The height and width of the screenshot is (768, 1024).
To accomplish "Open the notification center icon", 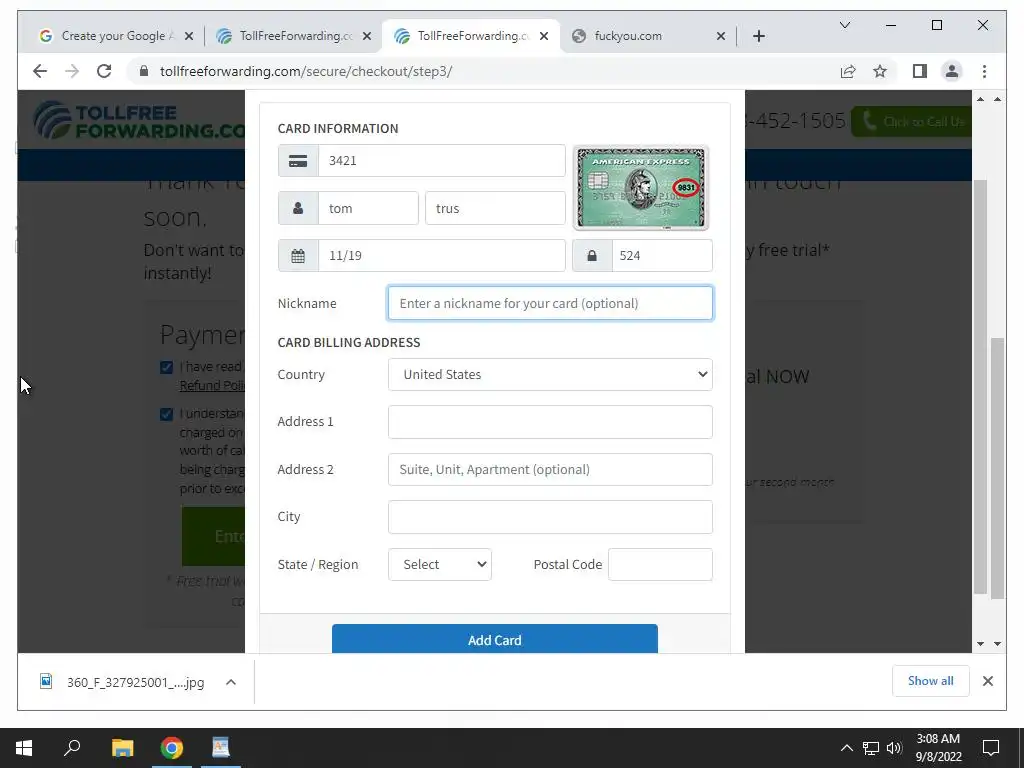I will tap(991, 748).
